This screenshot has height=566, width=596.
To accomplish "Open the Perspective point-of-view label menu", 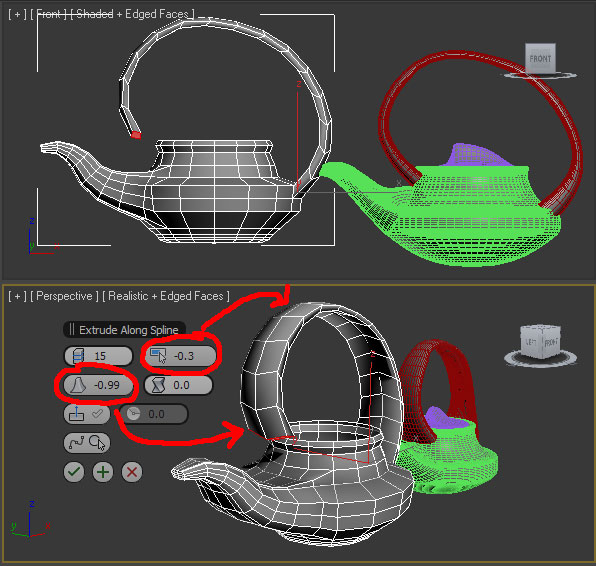I will [x=64, y=296].
